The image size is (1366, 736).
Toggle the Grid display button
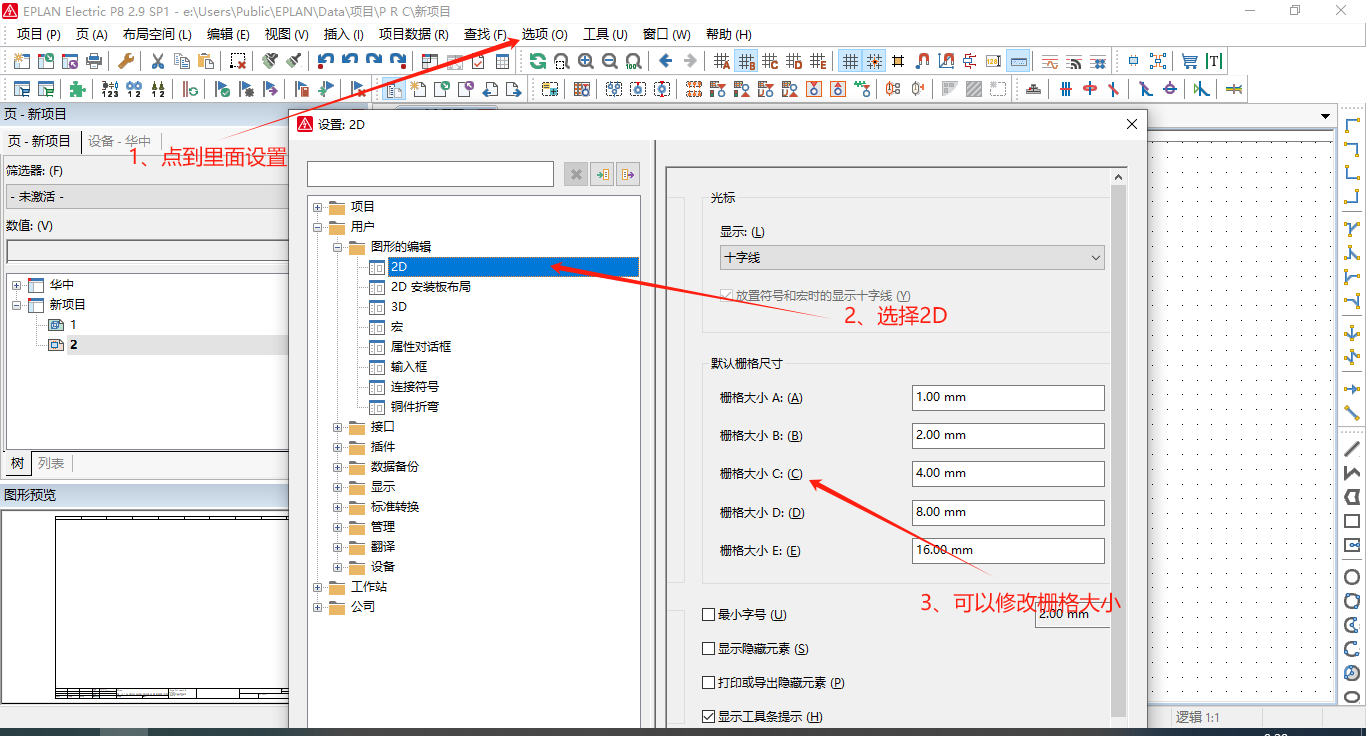point(850,61)
